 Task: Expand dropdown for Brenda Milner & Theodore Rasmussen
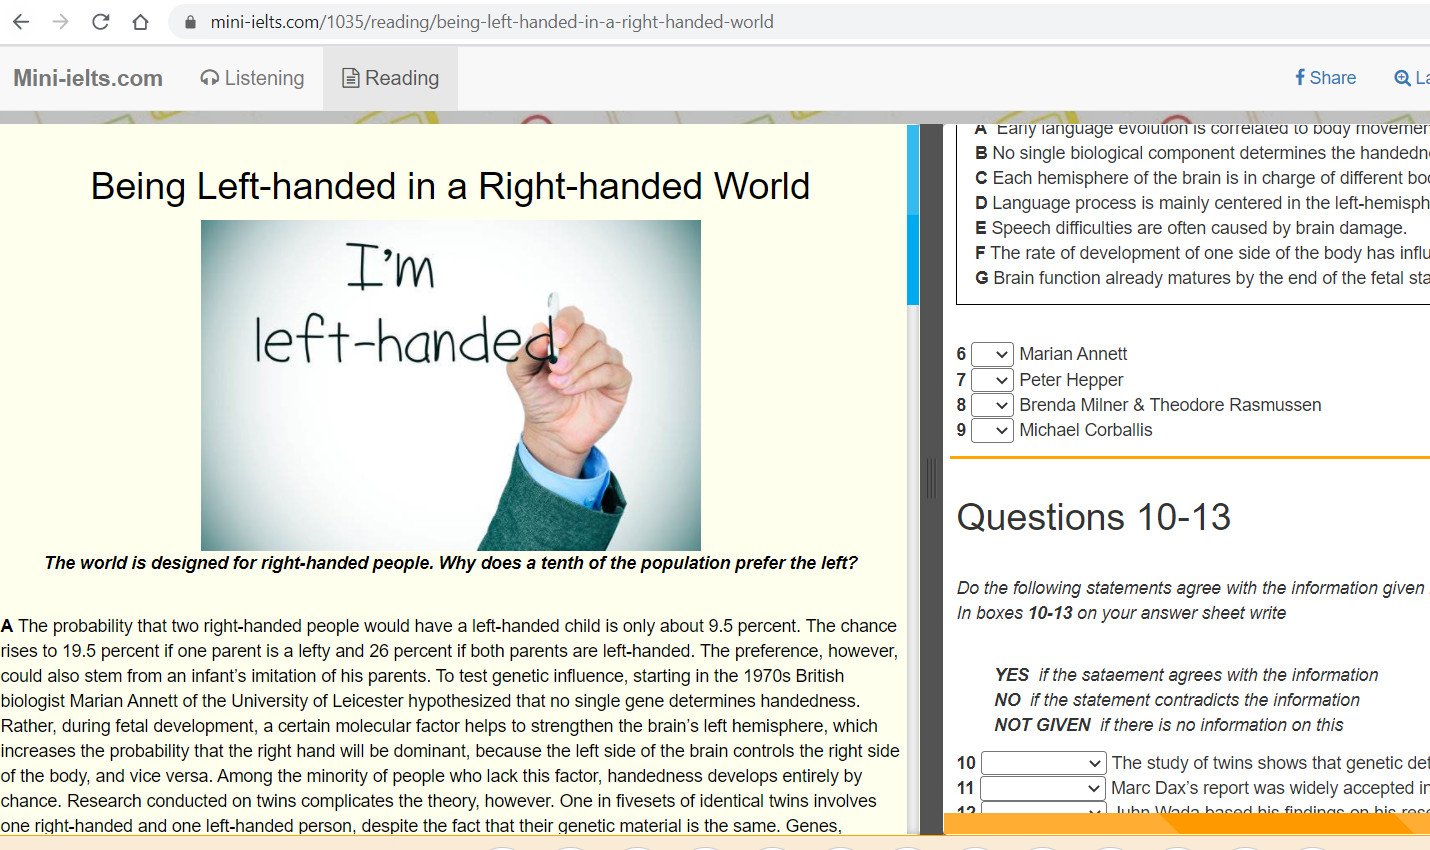tap(992, 405)
